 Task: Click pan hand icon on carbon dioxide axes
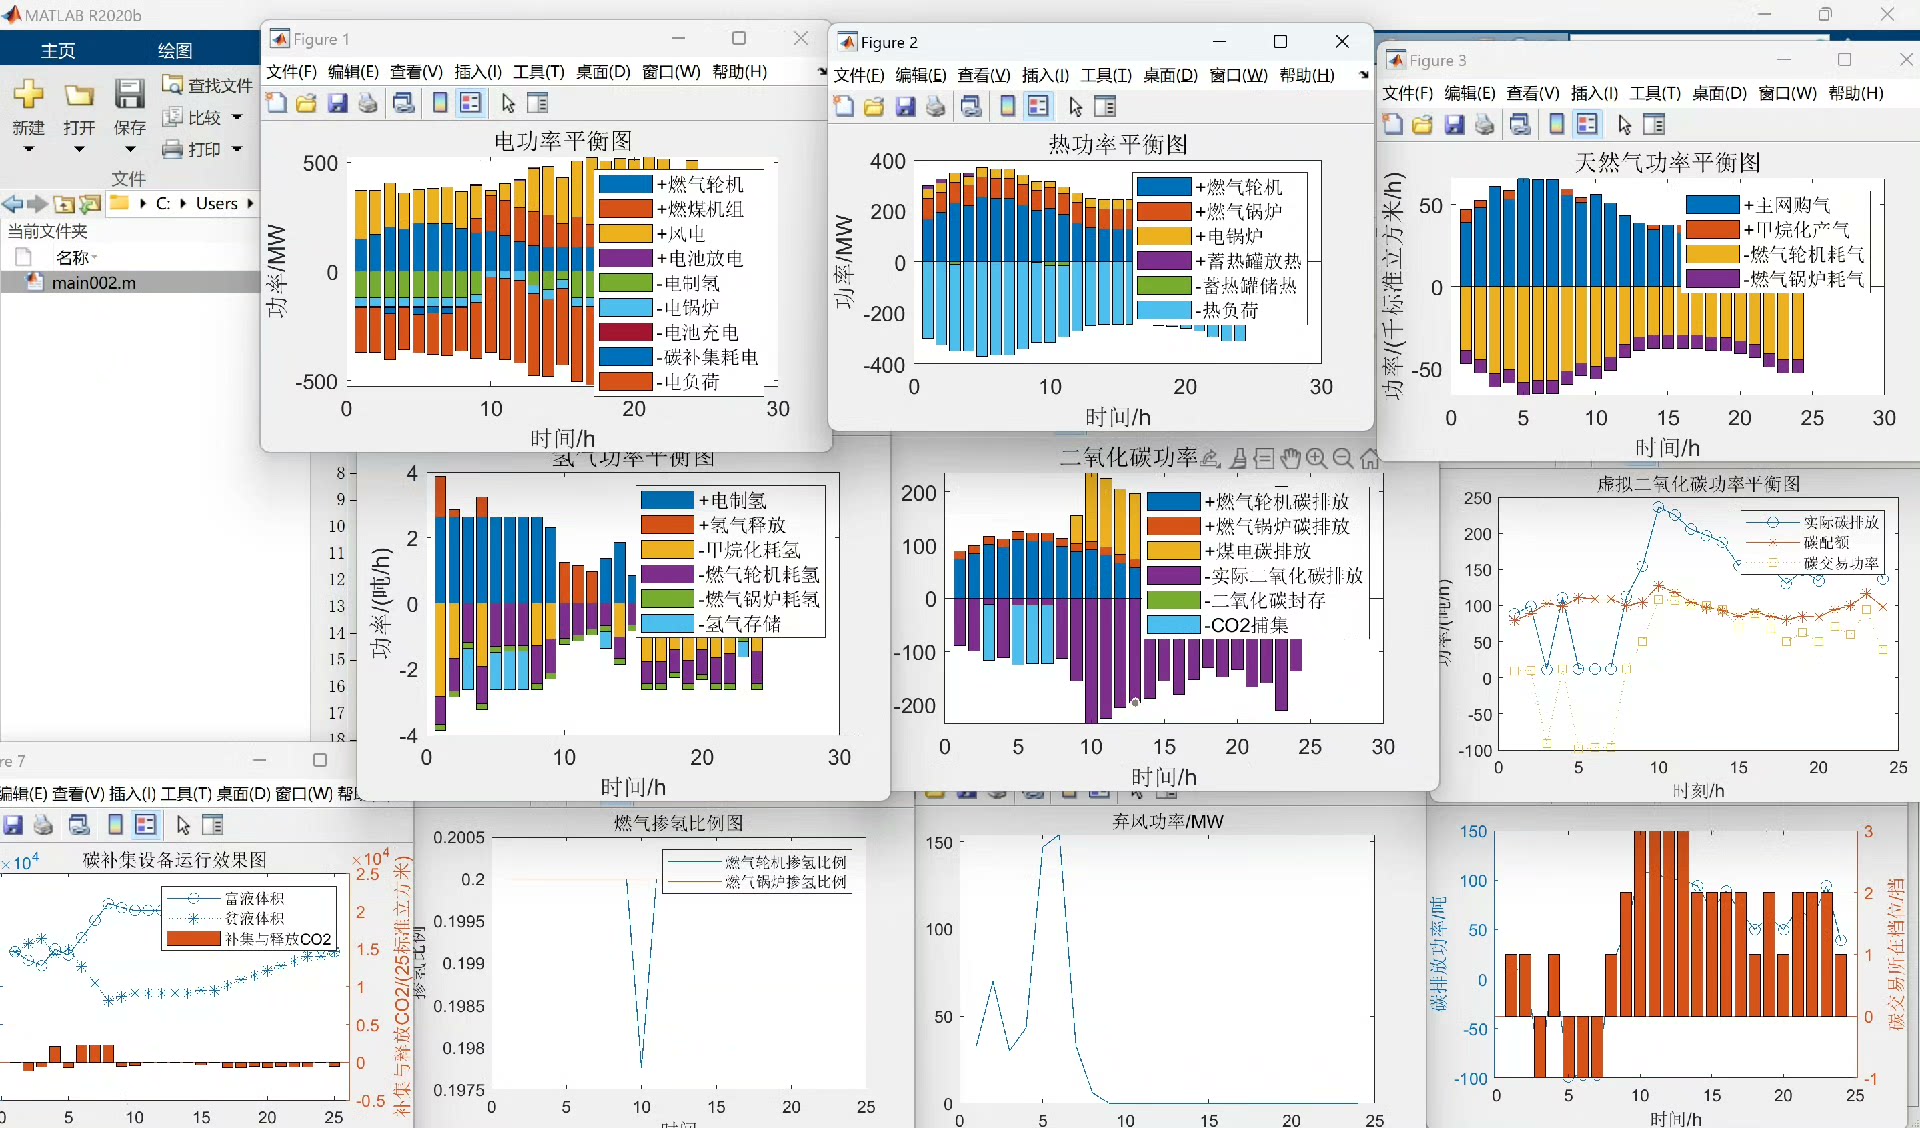point(1291,459)
